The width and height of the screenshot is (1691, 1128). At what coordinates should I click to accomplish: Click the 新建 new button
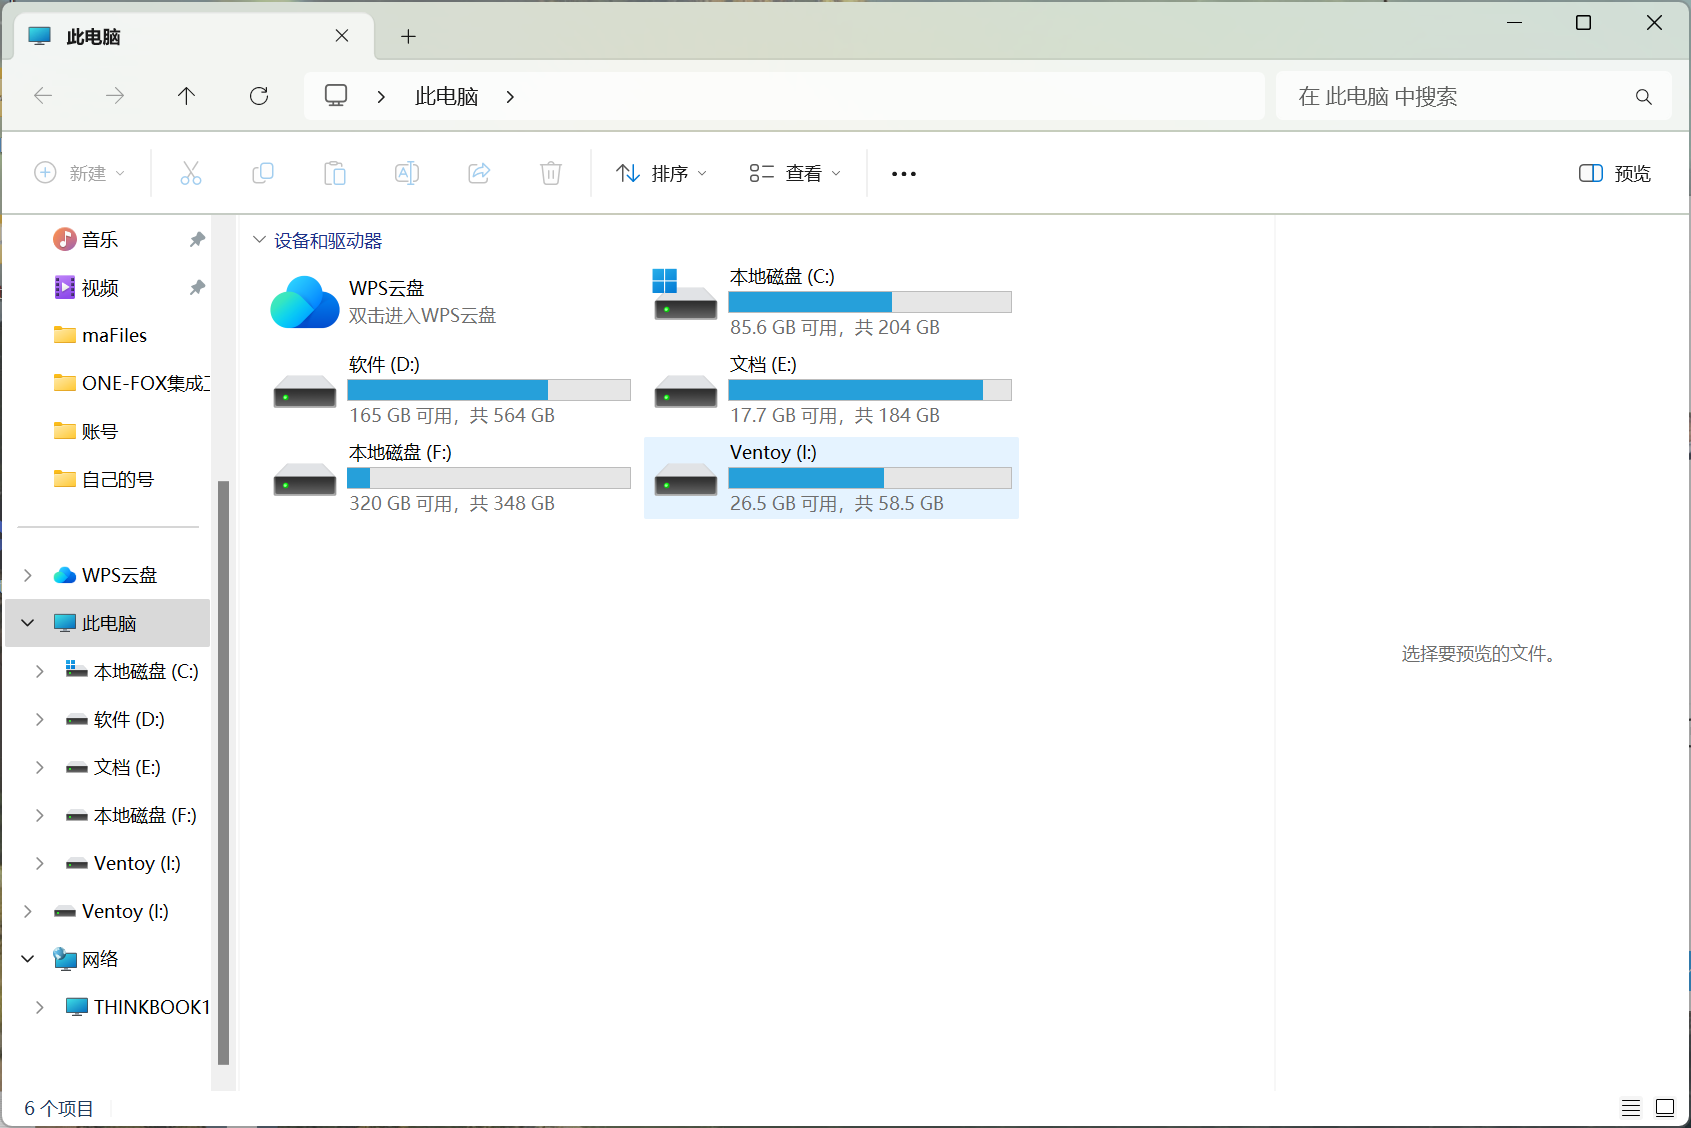point(79,174)
